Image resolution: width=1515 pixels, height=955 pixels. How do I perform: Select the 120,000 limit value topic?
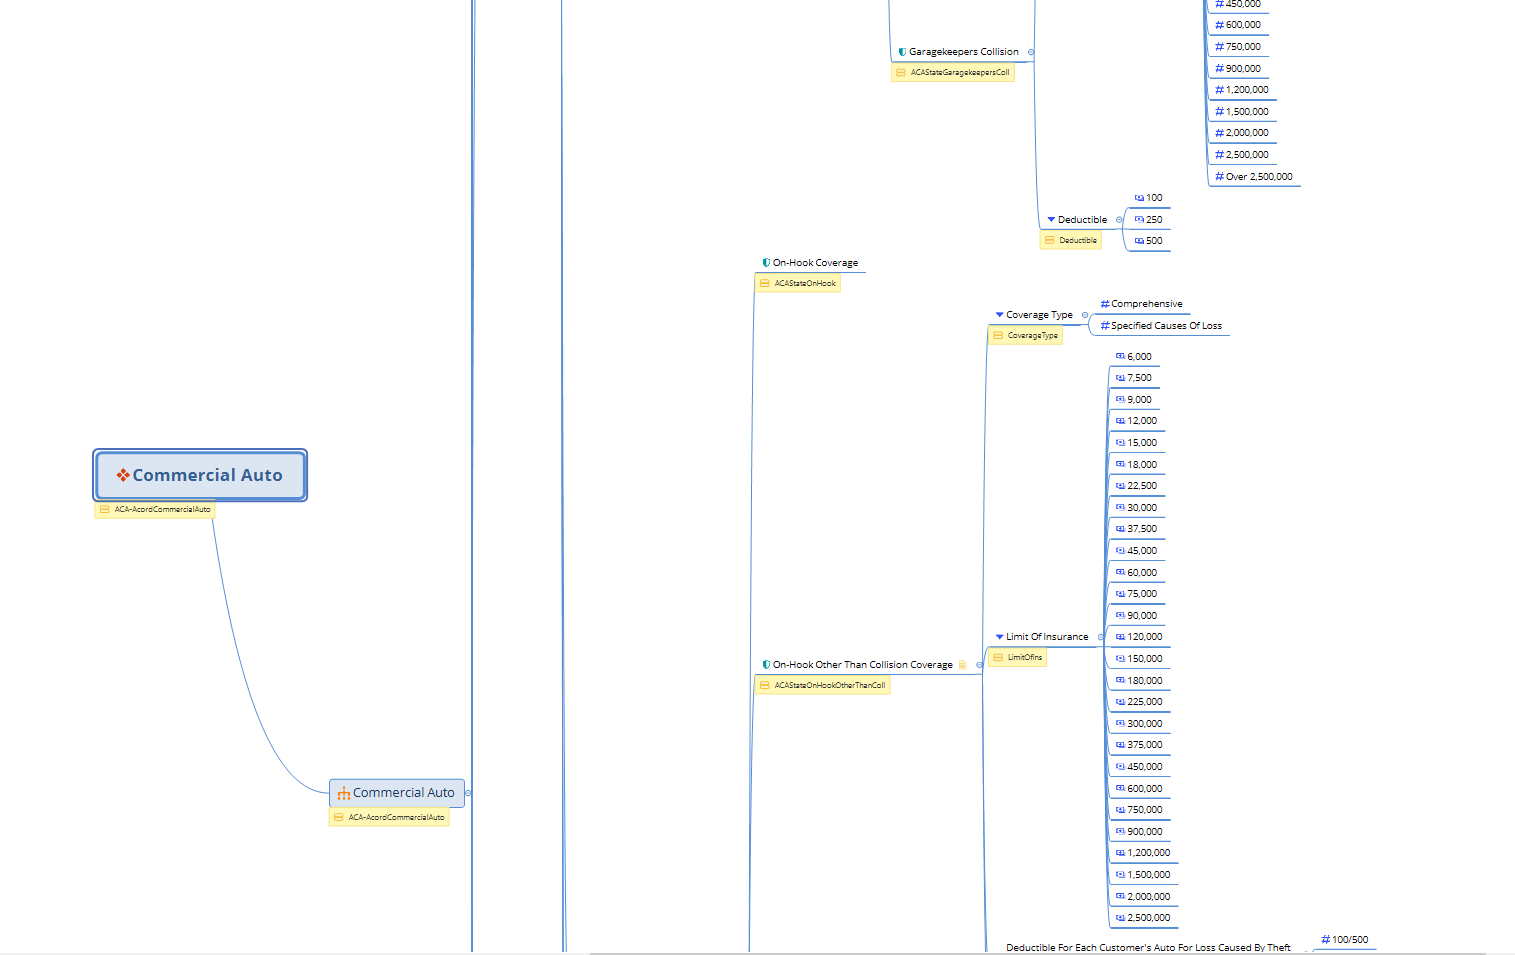tap(1144, 637)
